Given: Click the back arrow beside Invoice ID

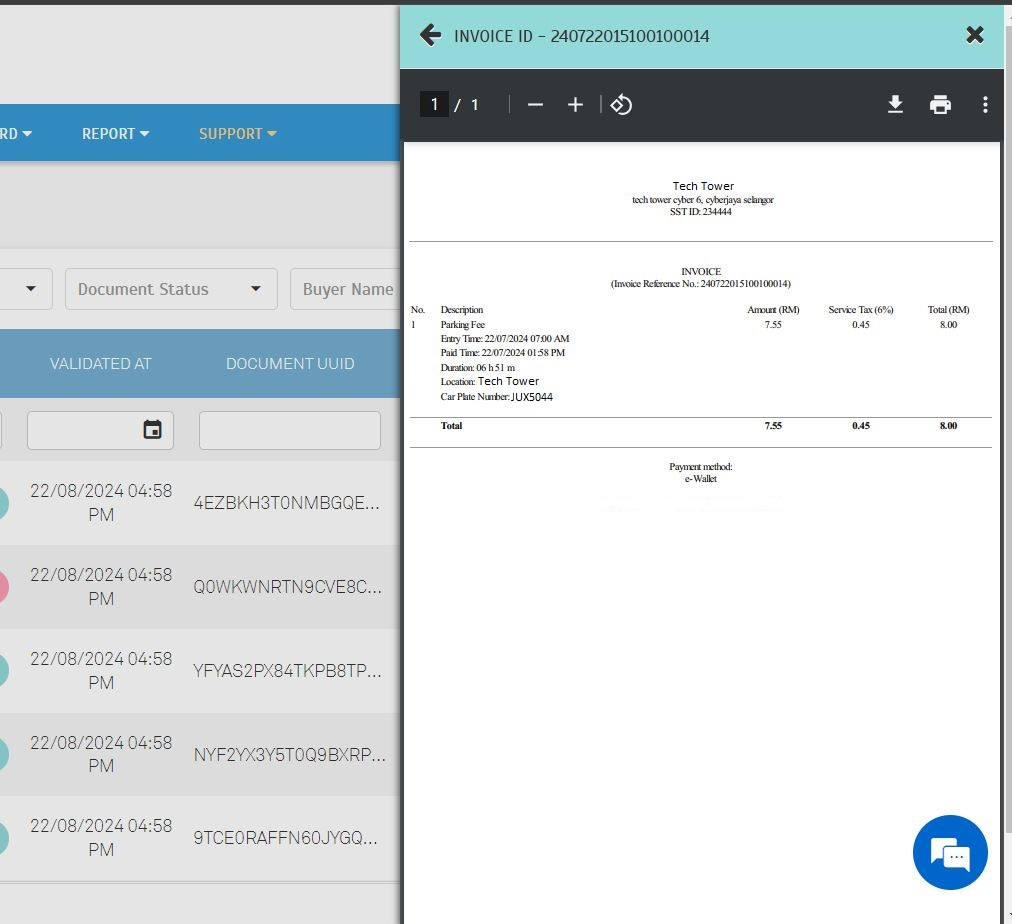Looking at the screenshot, I should 430,35.
